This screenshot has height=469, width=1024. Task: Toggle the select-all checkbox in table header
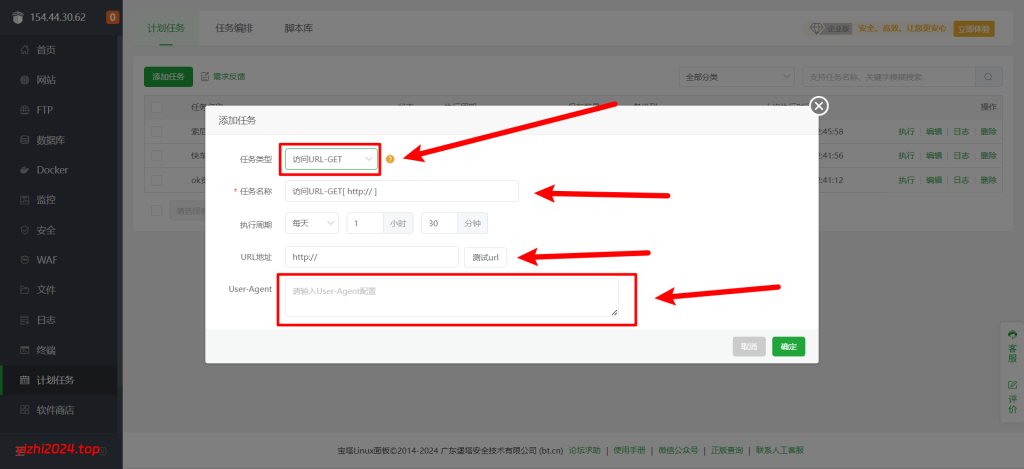(x=157, y=106)
